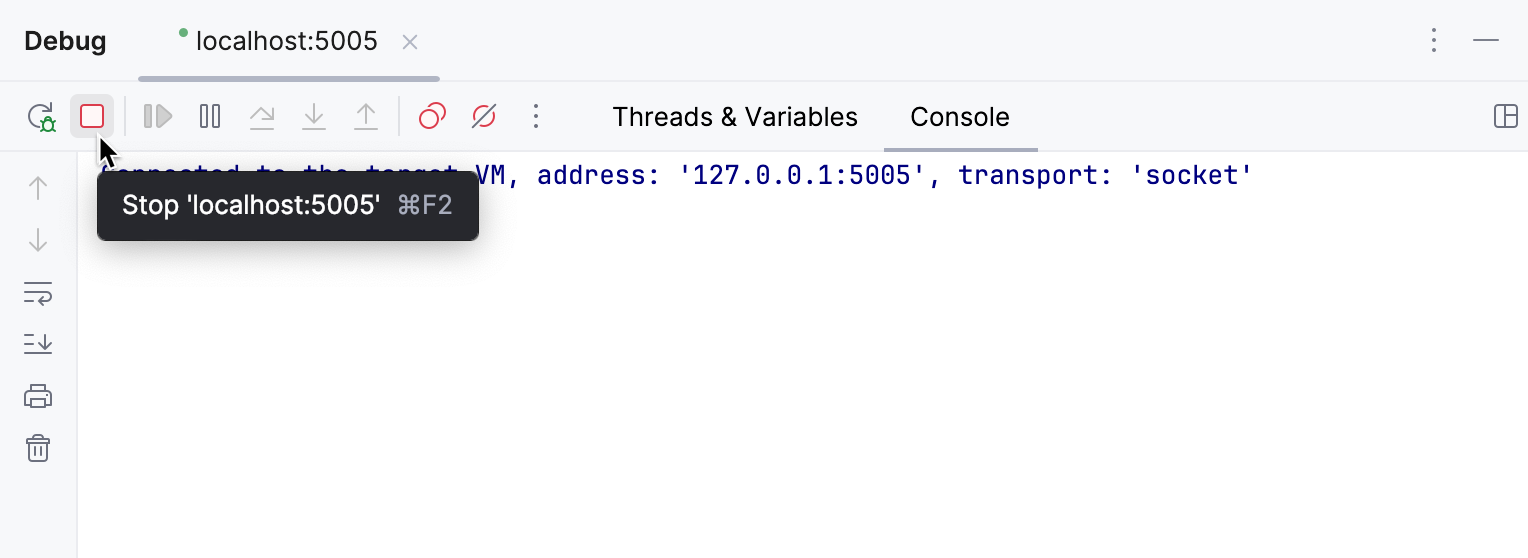
Task: Select the Console tab
Action: pos(960,117)
